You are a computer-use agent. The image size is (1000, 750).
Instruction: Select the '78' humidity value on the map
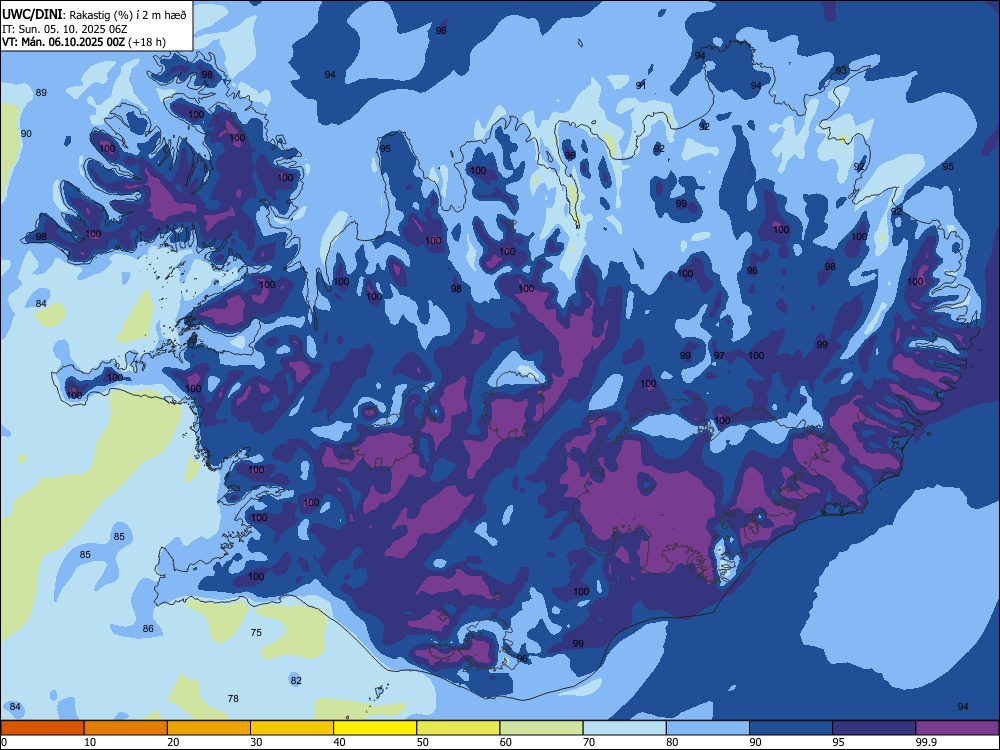click(x=233, y=698)
